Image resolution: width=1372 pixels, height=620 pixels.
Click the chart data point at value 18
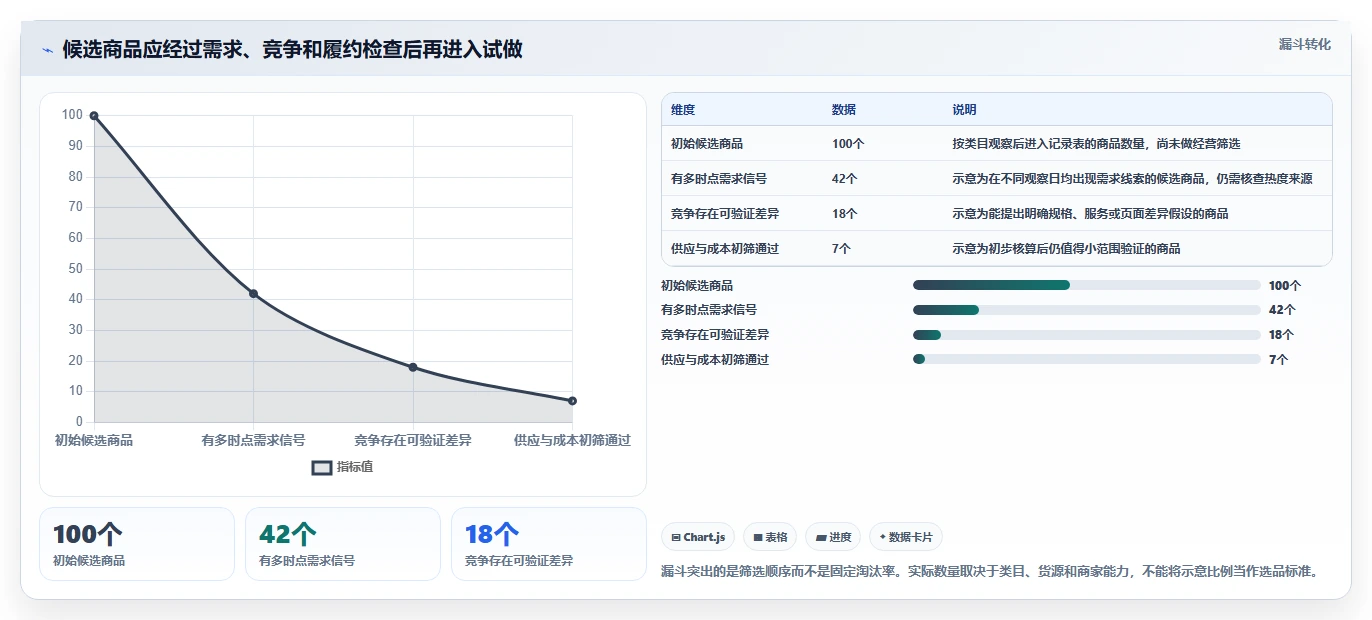413,367
